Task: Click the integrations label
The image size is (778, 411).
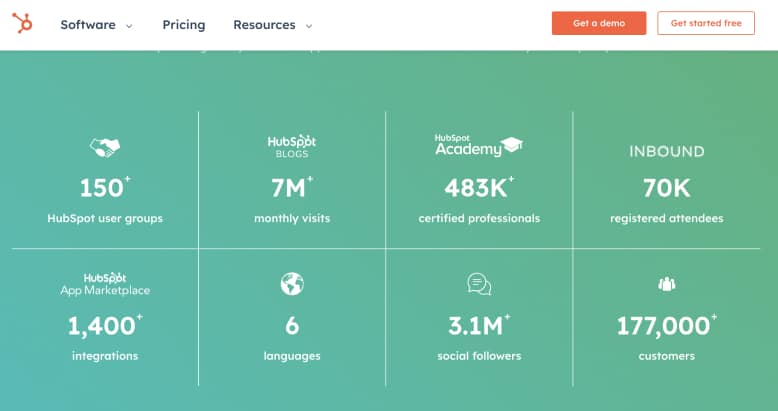Action: coord(105,356)
